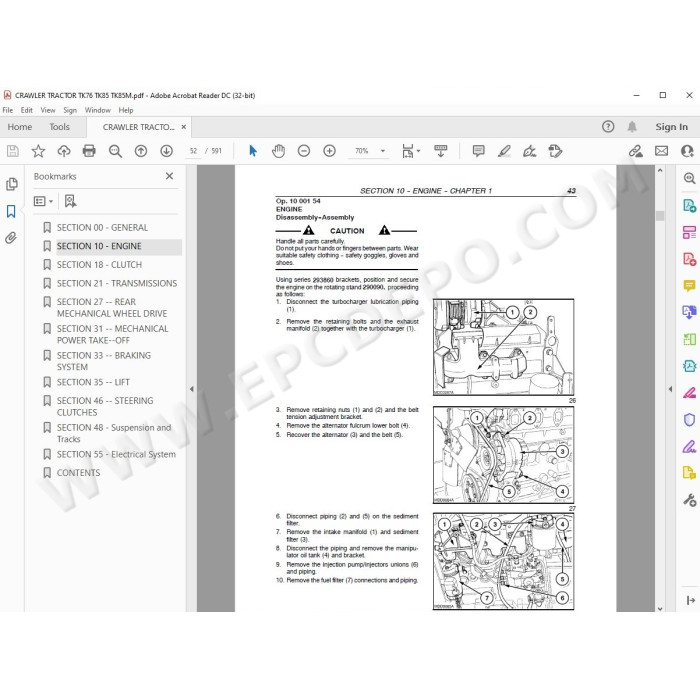Click the Sign In button

point(671,127)
